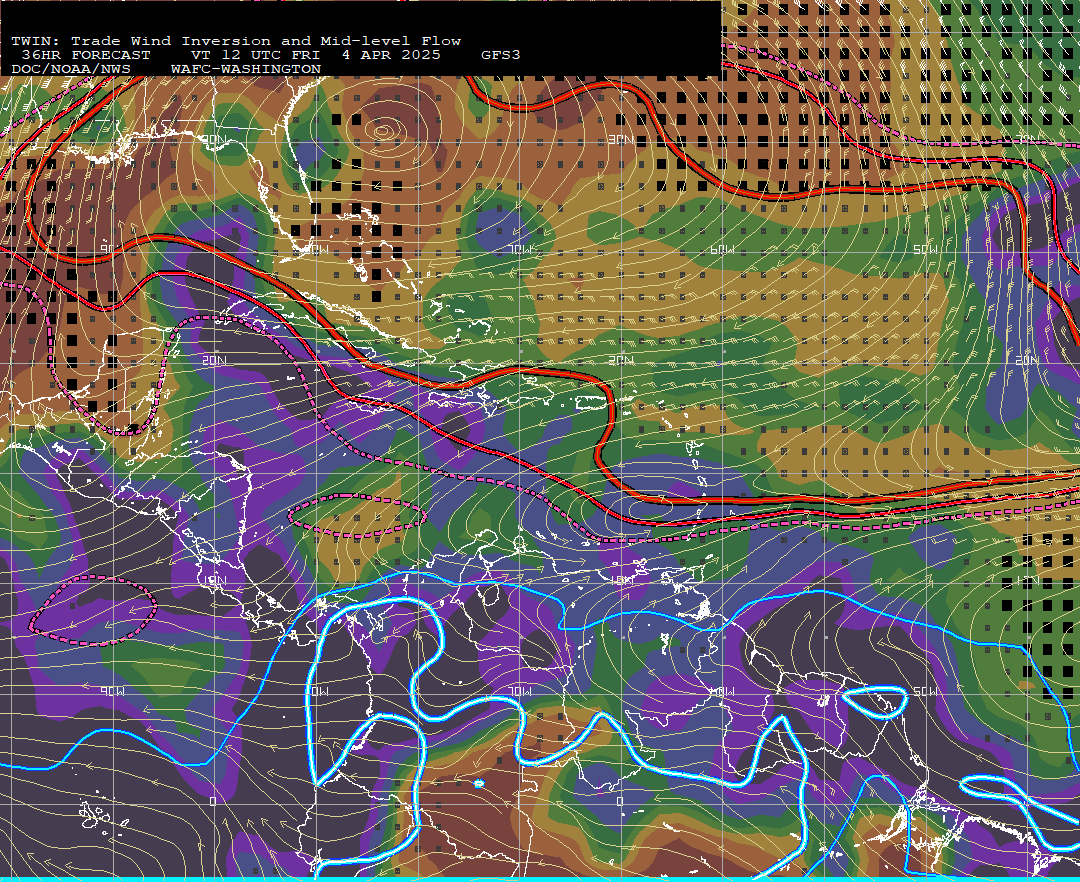Click the 60W label over the Atlantic Ocean
This screenshot has width=1080, height=882.
coord(723,249)
